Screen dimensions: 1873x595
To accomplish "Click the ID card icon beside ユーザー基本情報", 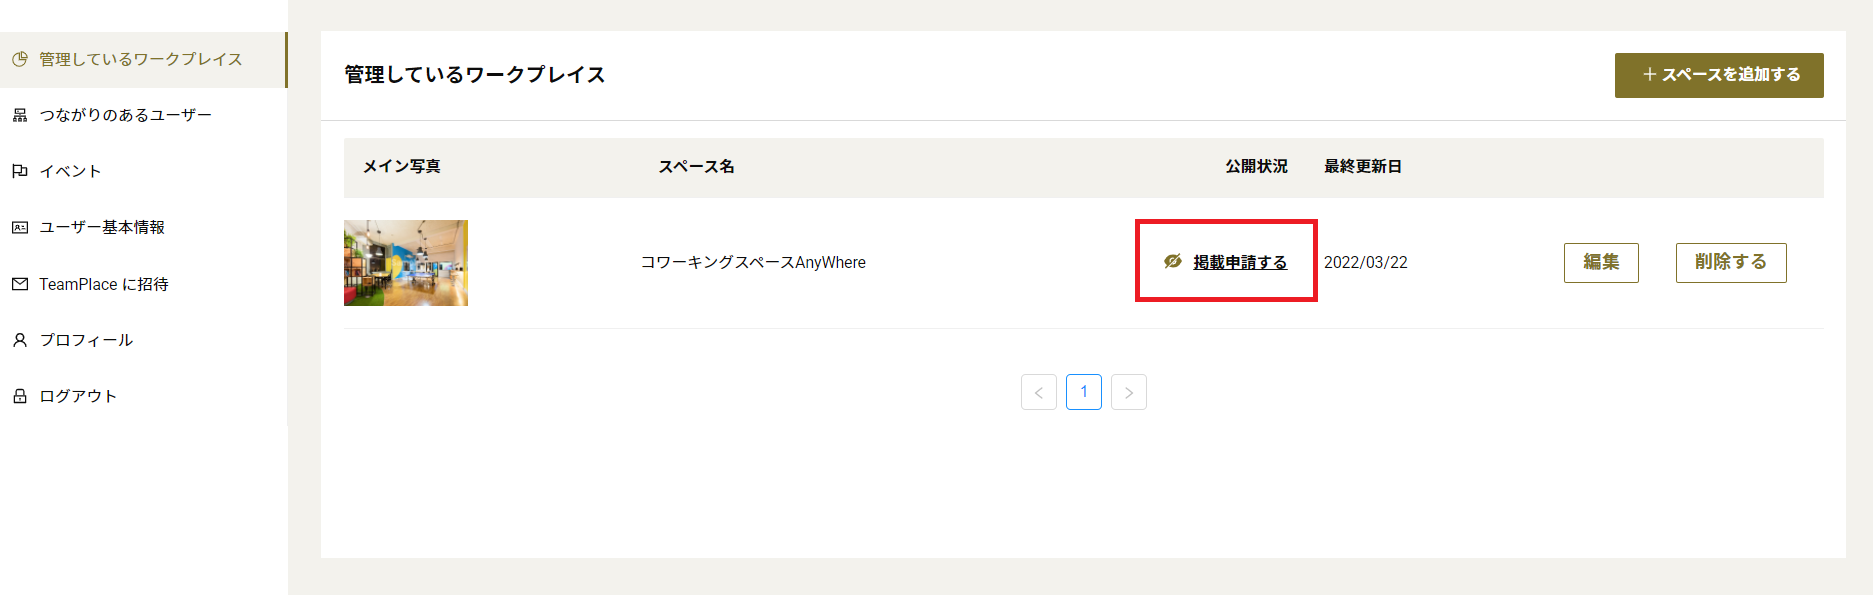I will pyautogui.click(x=20, y=228).
